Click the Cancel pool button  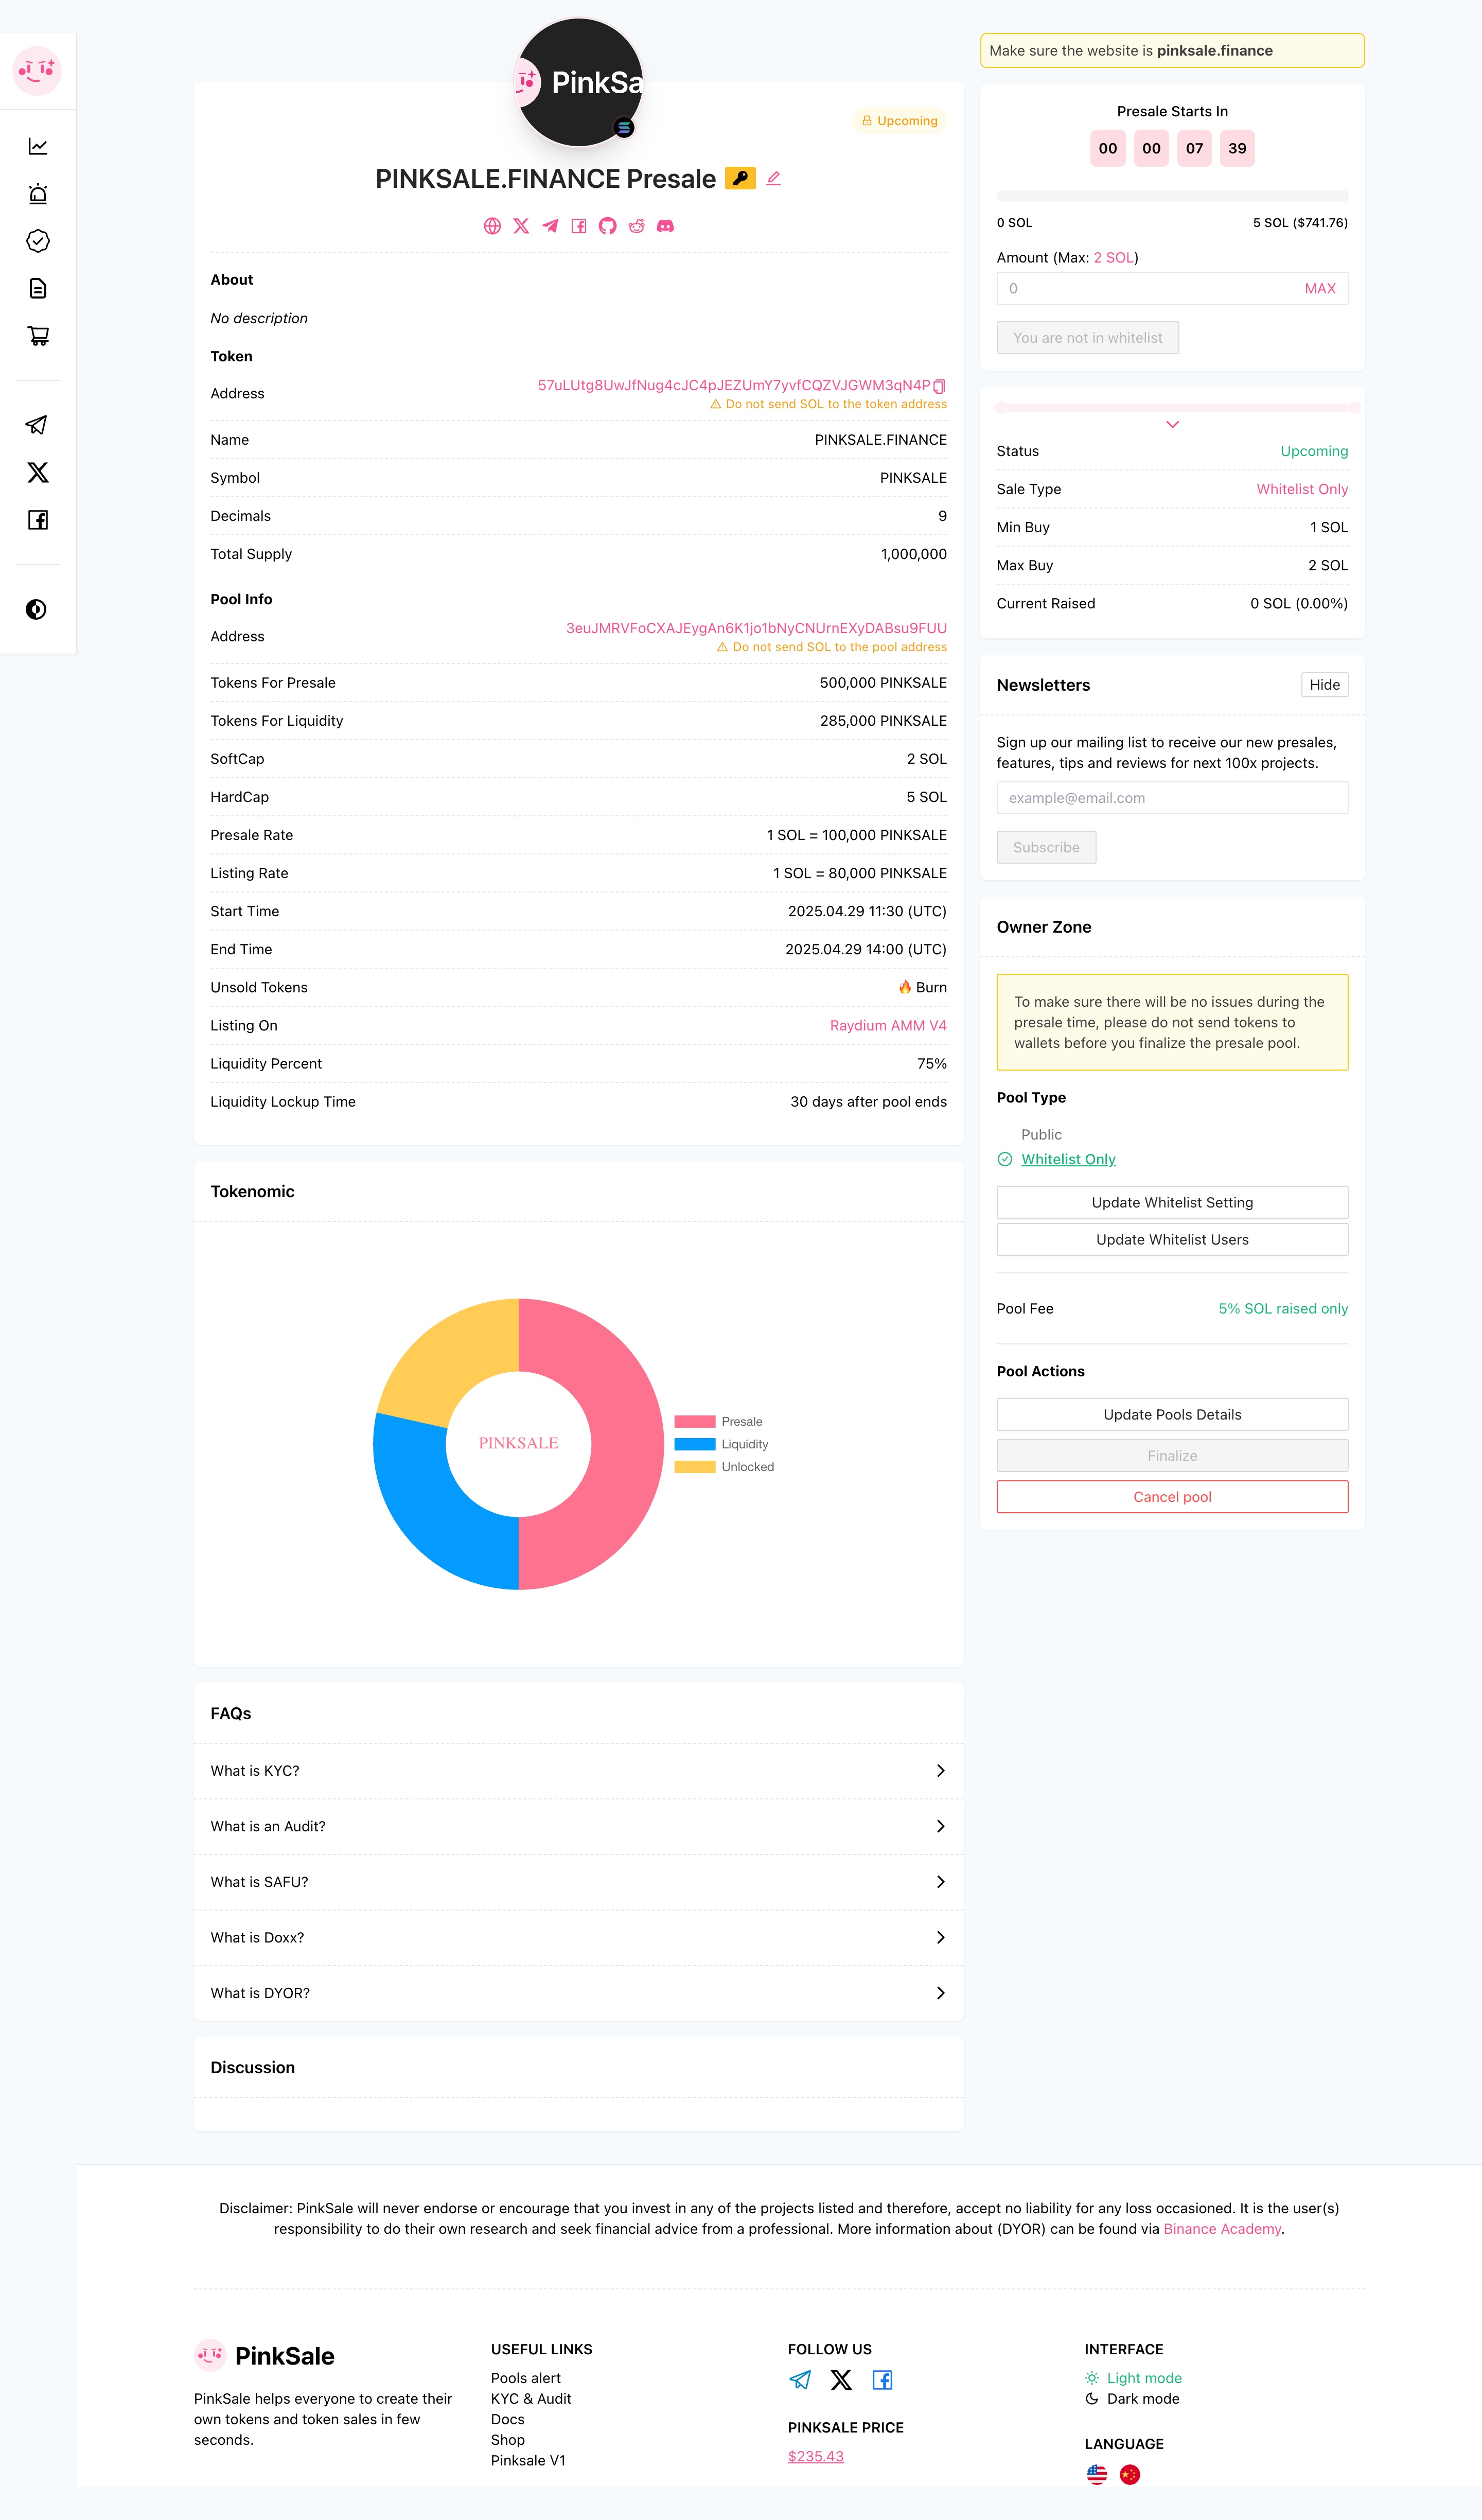tap(1172, 1497)
